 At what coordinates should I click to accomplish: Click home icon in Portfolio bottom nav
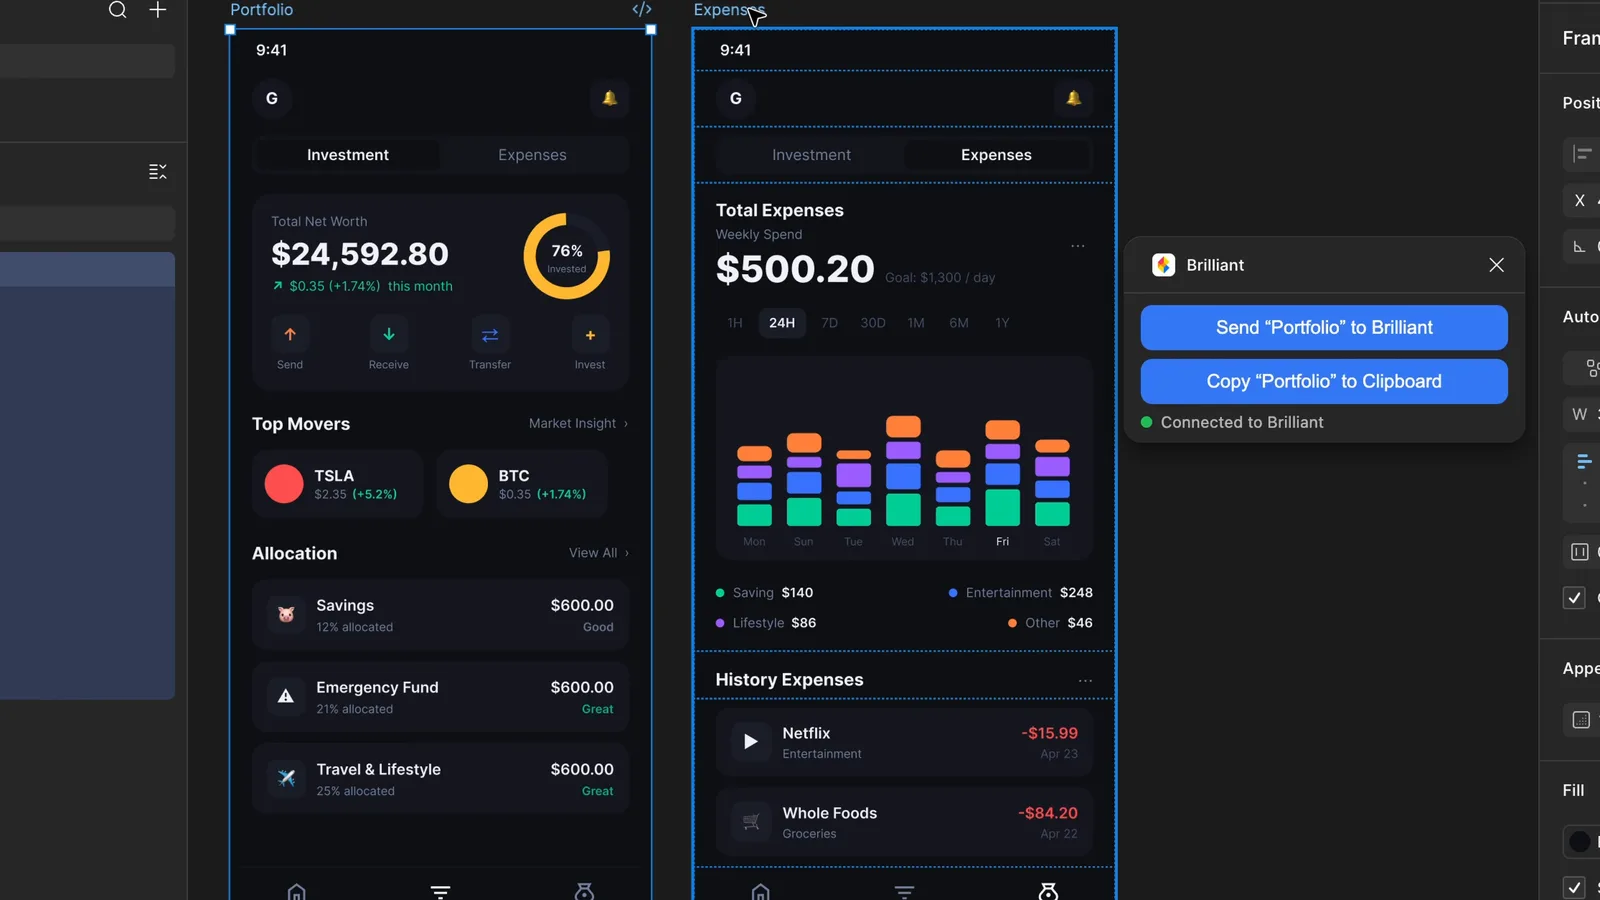coord(297,891)
